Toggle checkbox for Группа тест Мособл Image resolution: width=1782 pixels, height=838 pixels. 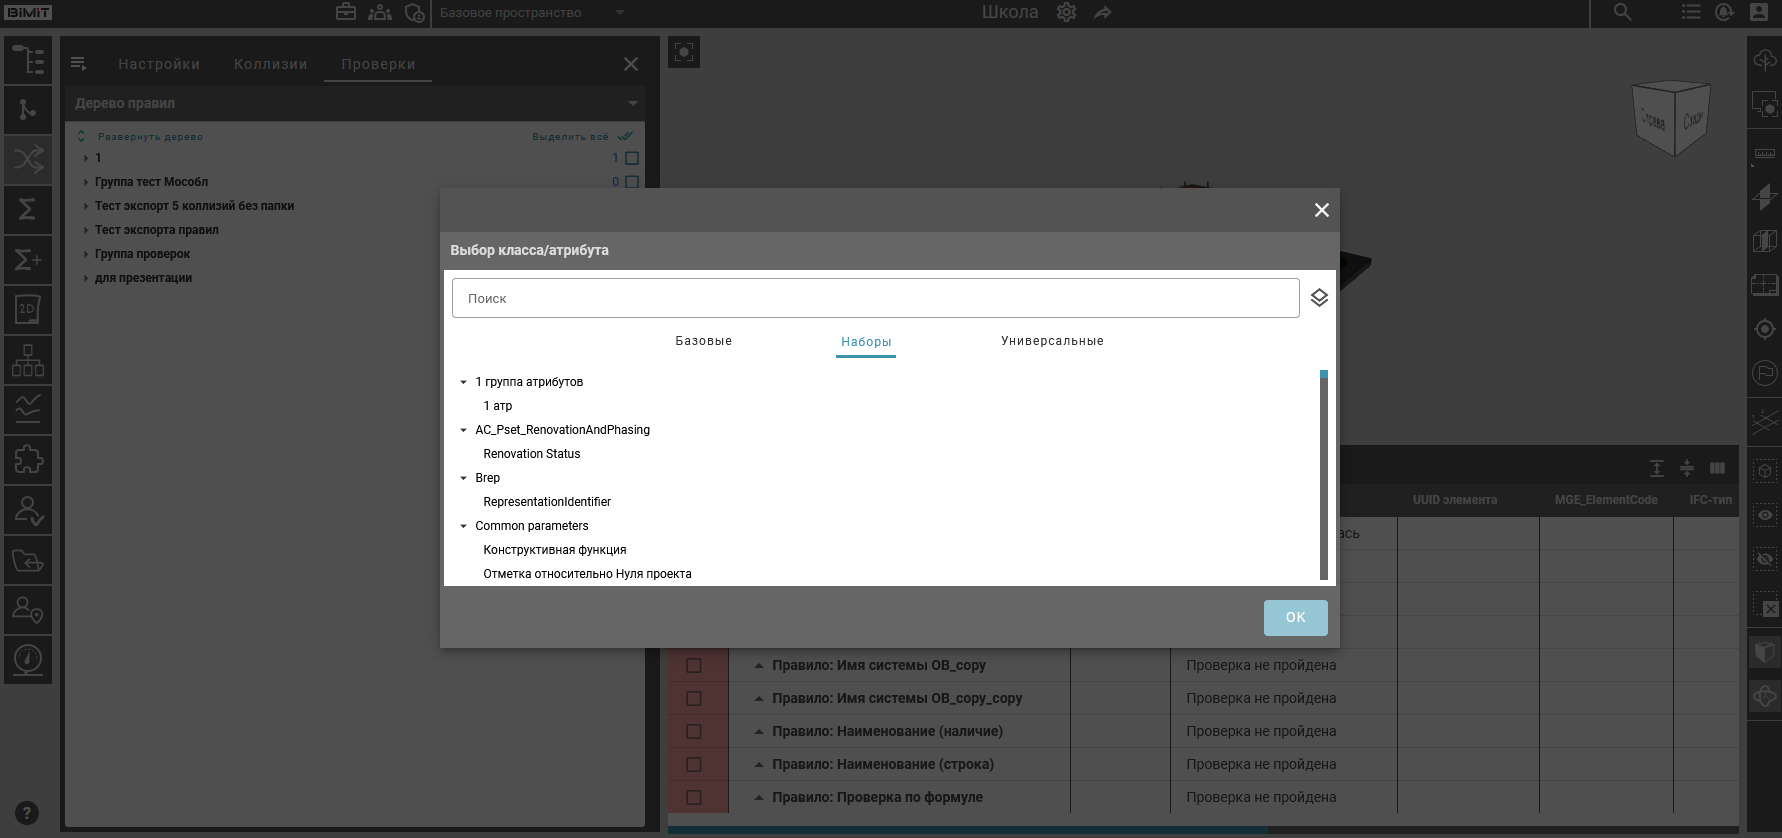[632, 182]
